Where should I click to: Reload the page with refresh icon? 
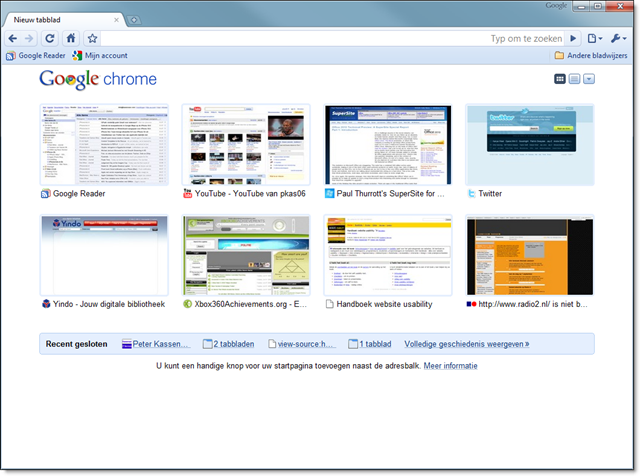tap(49, 38)
